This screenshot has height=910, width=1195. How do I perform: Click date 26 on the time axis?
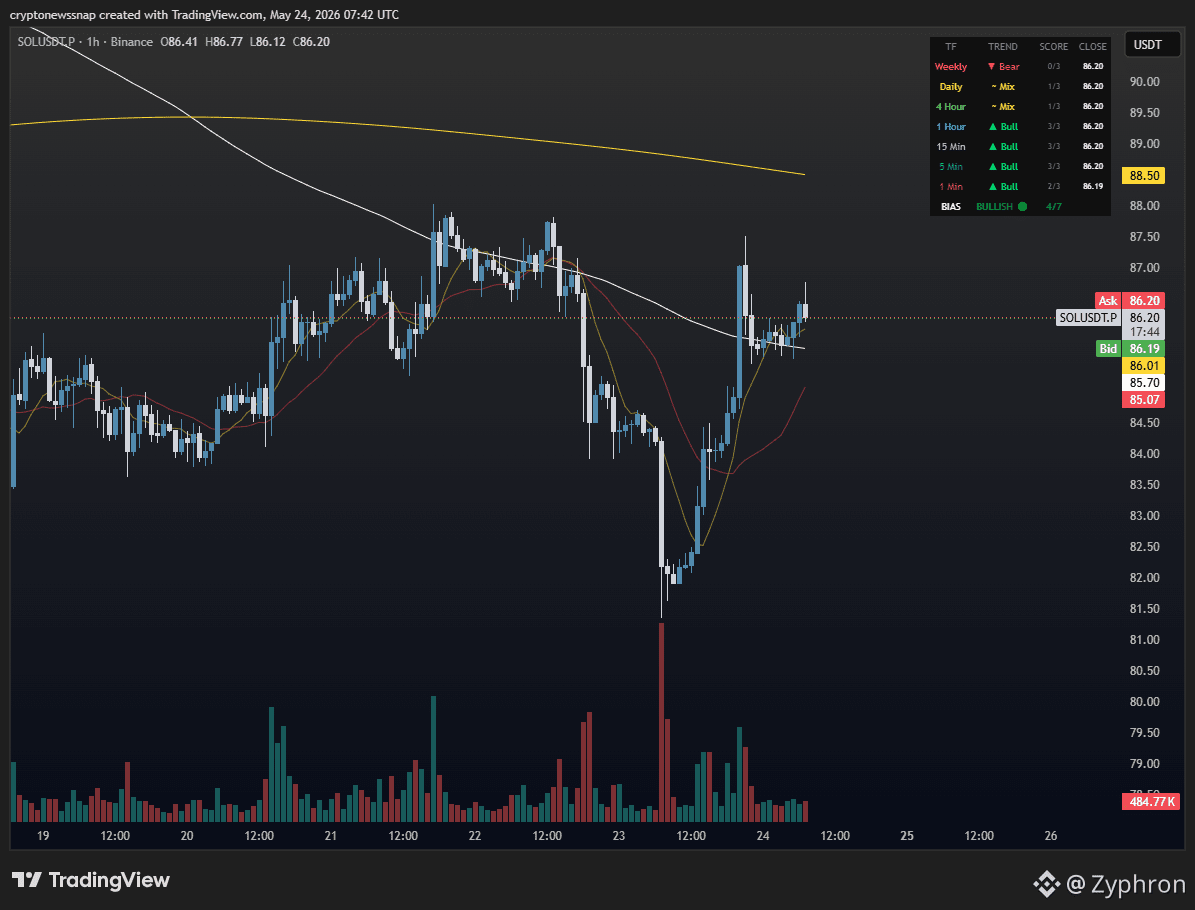click(x=1050, y=836)
